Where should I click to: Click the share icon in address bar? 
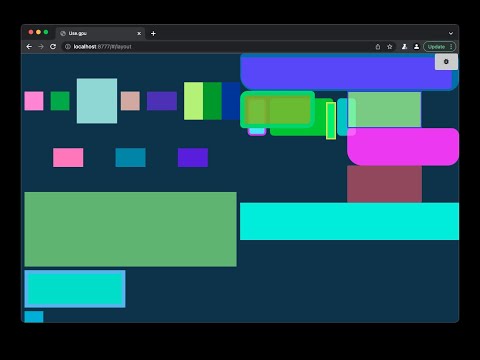[378, 47]
